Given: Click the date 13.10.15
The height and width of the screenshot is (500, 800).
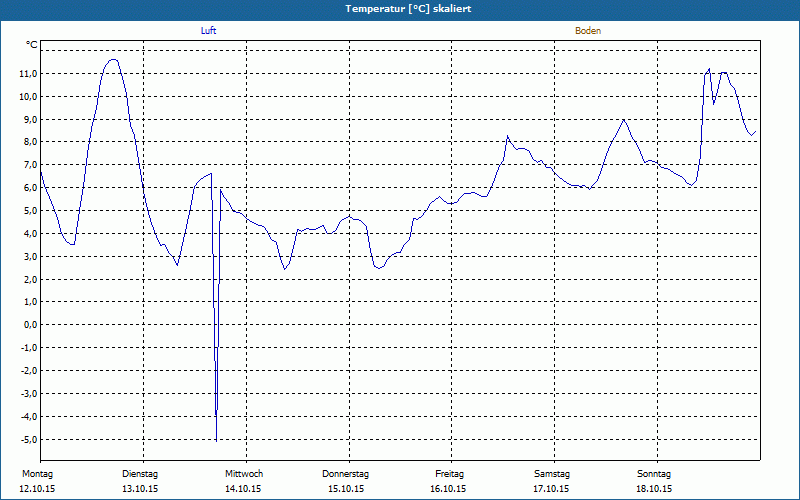Looking at the screenshot, I should [x=140, y=489].
